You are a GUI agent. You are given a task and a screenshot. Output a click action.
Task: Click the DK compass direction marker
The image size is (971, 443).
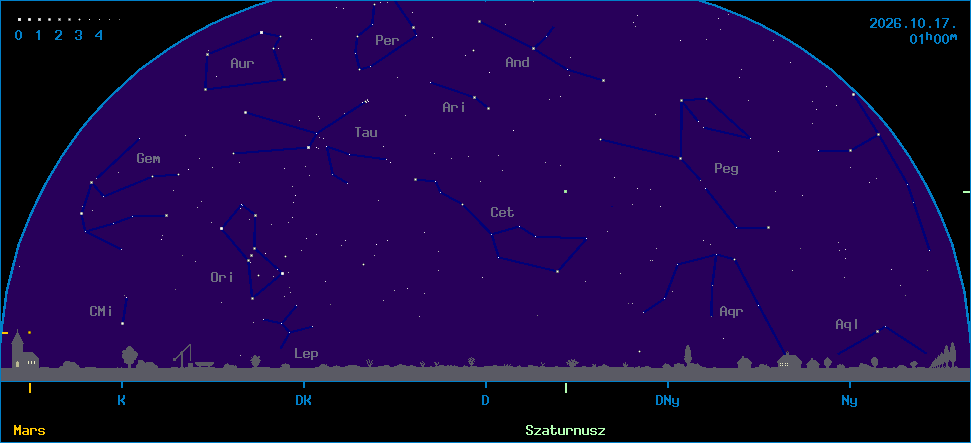[x=303, y=401]
